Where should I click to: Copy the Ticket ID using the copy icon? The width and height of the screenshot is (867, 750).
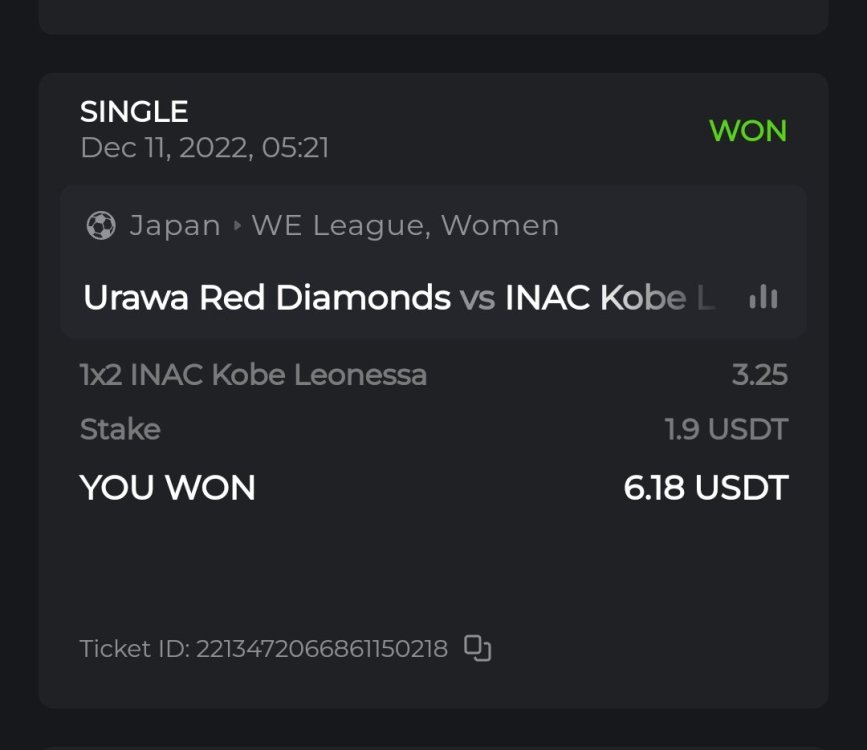click(478, 649)
